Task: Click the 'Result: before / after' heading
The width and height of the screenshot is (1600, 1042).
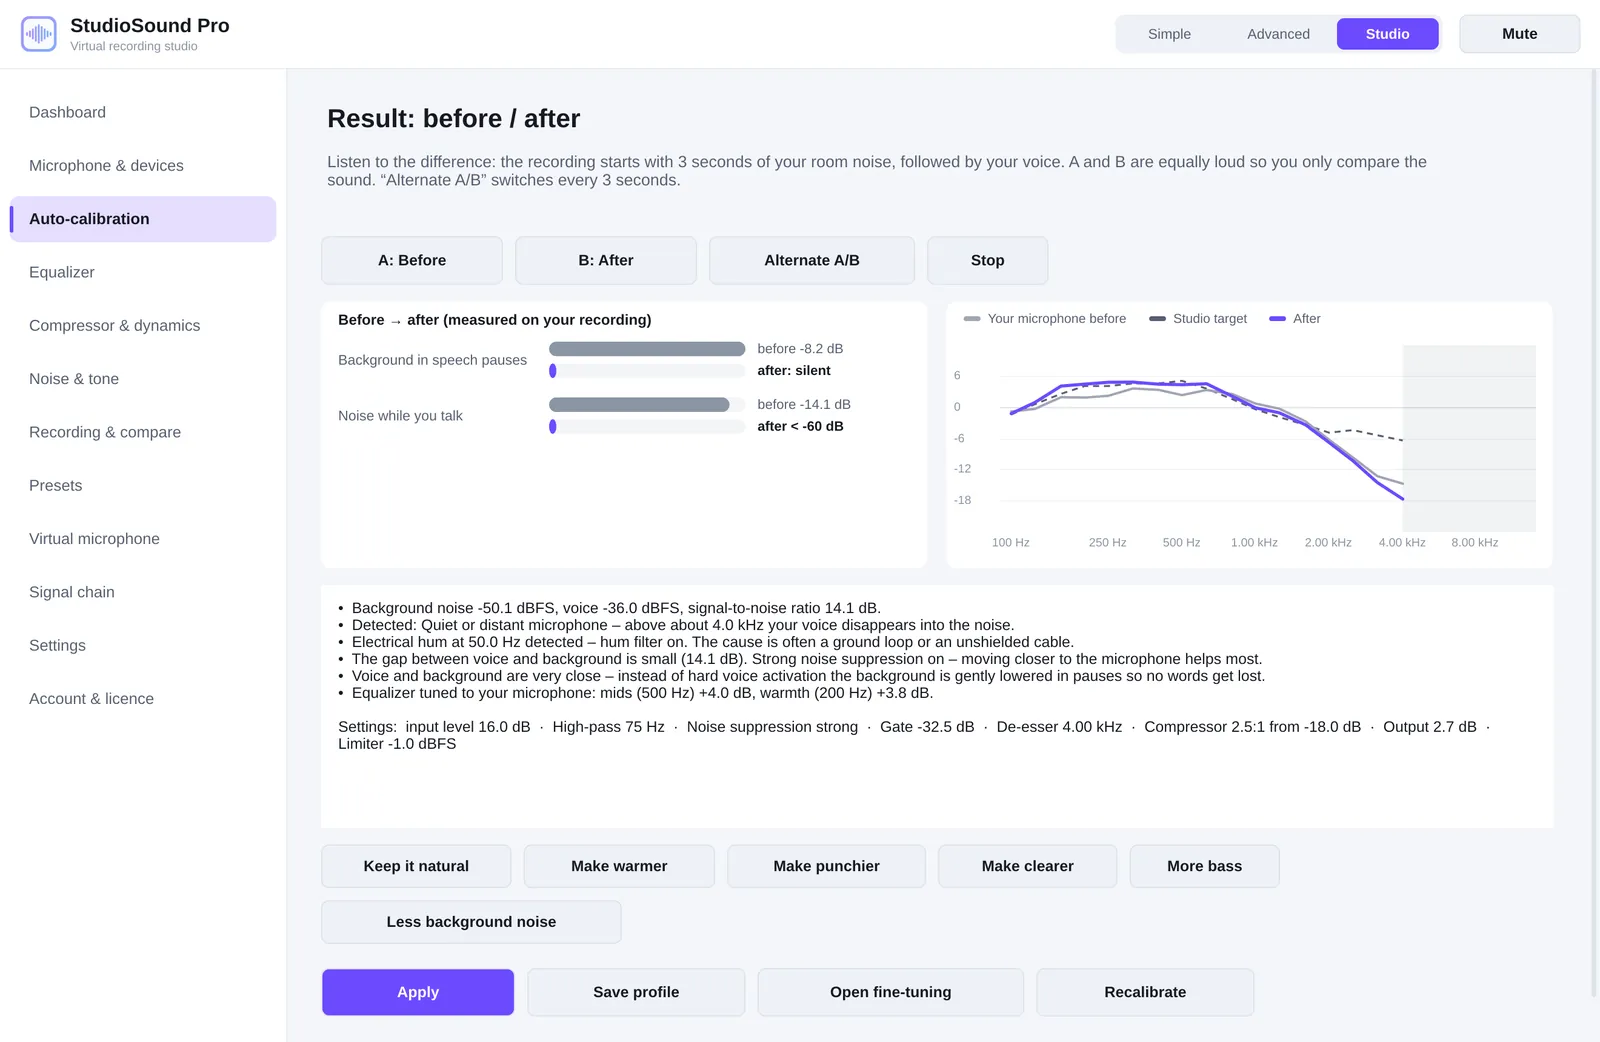Action: tap(454, 119)
